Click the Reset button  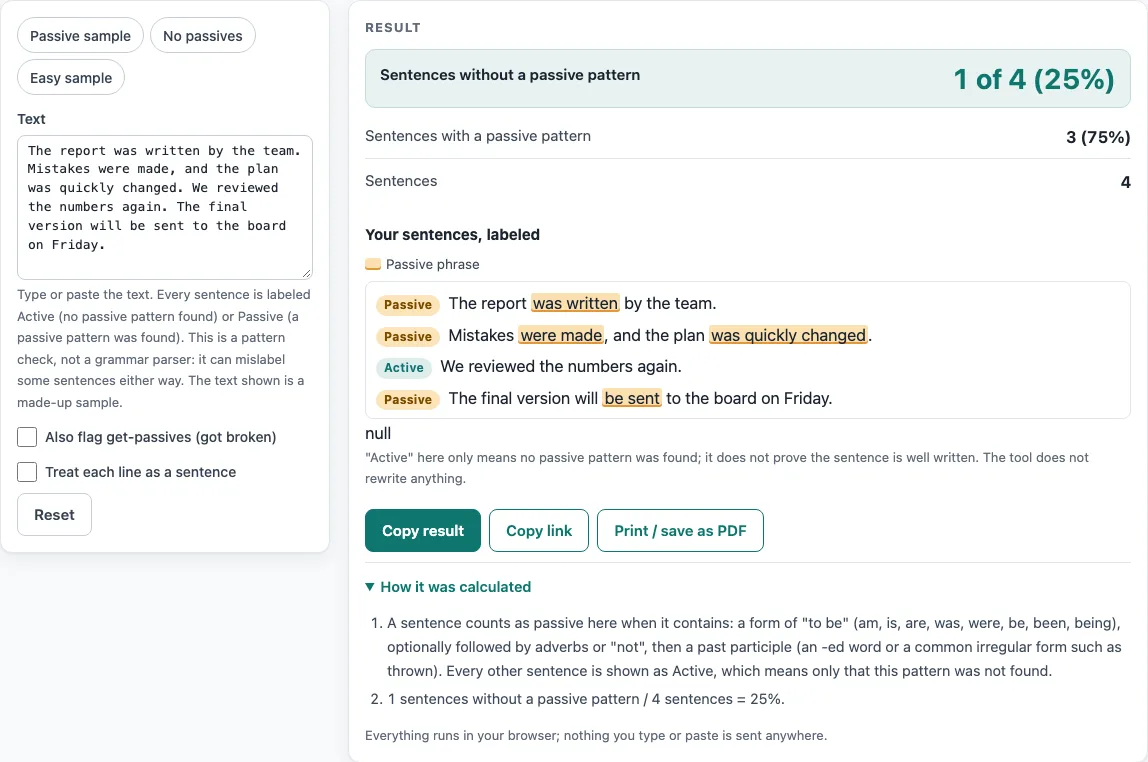tap(54, 515)
